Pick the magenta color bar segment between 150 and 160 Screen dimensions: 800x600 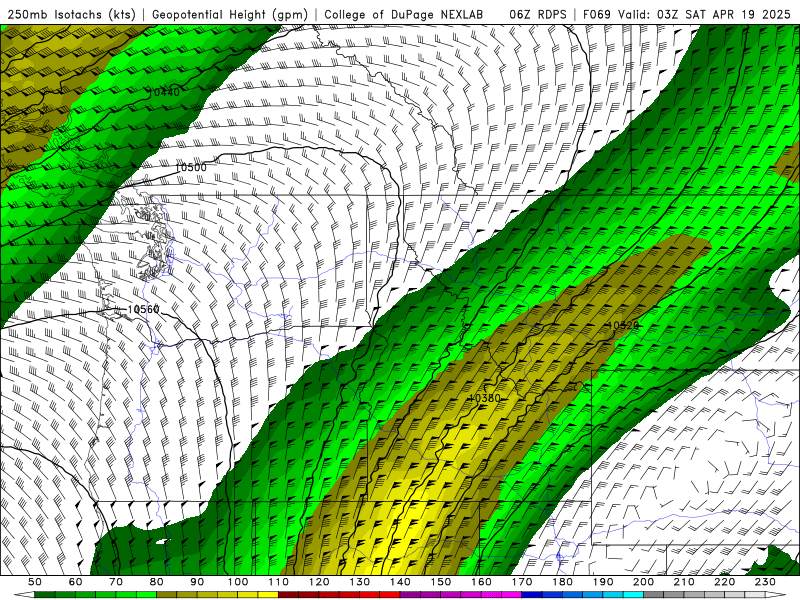(461, 595)
